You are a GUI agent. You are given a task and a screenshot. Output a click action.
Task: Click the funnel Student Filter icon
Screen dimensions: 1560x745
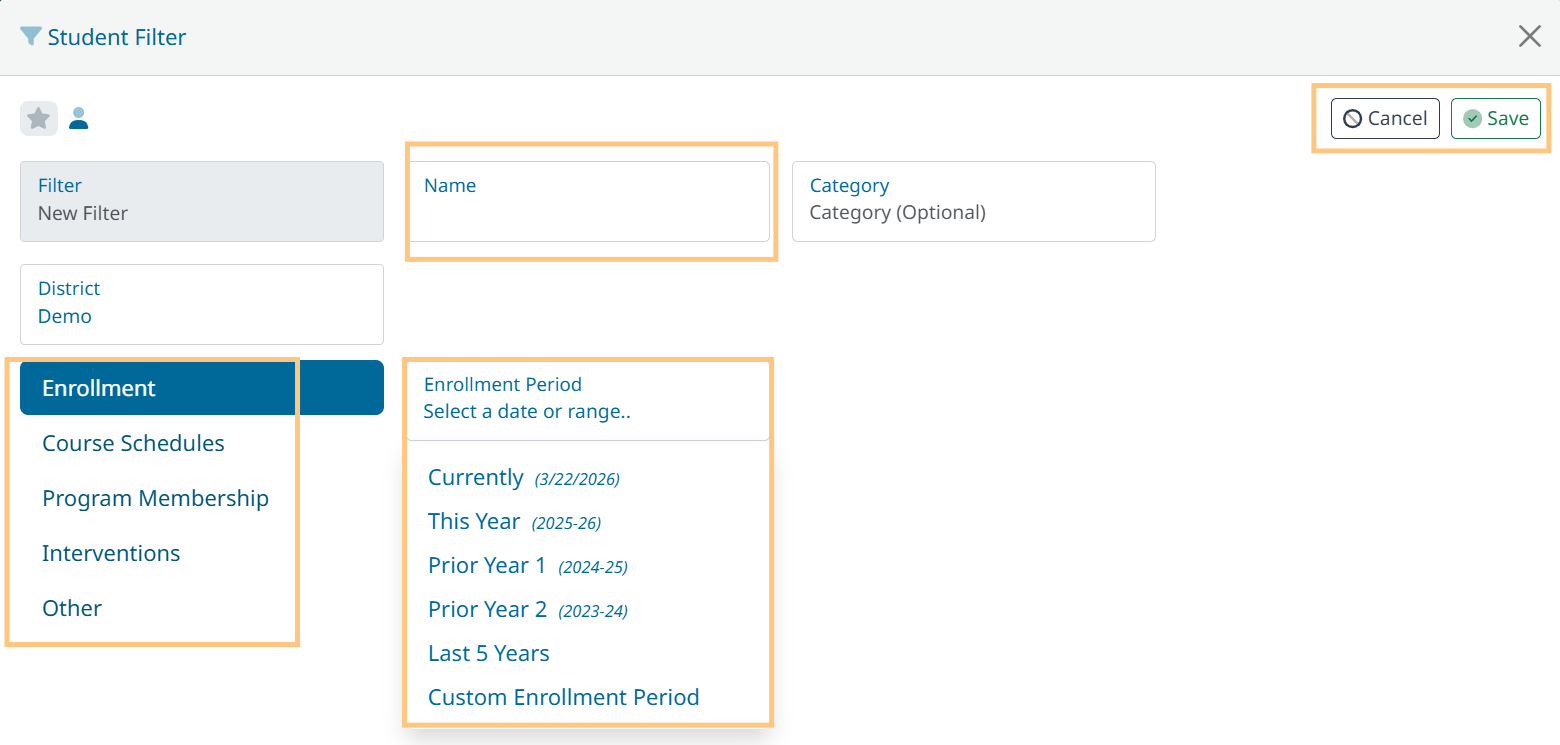tap(31, 37)
